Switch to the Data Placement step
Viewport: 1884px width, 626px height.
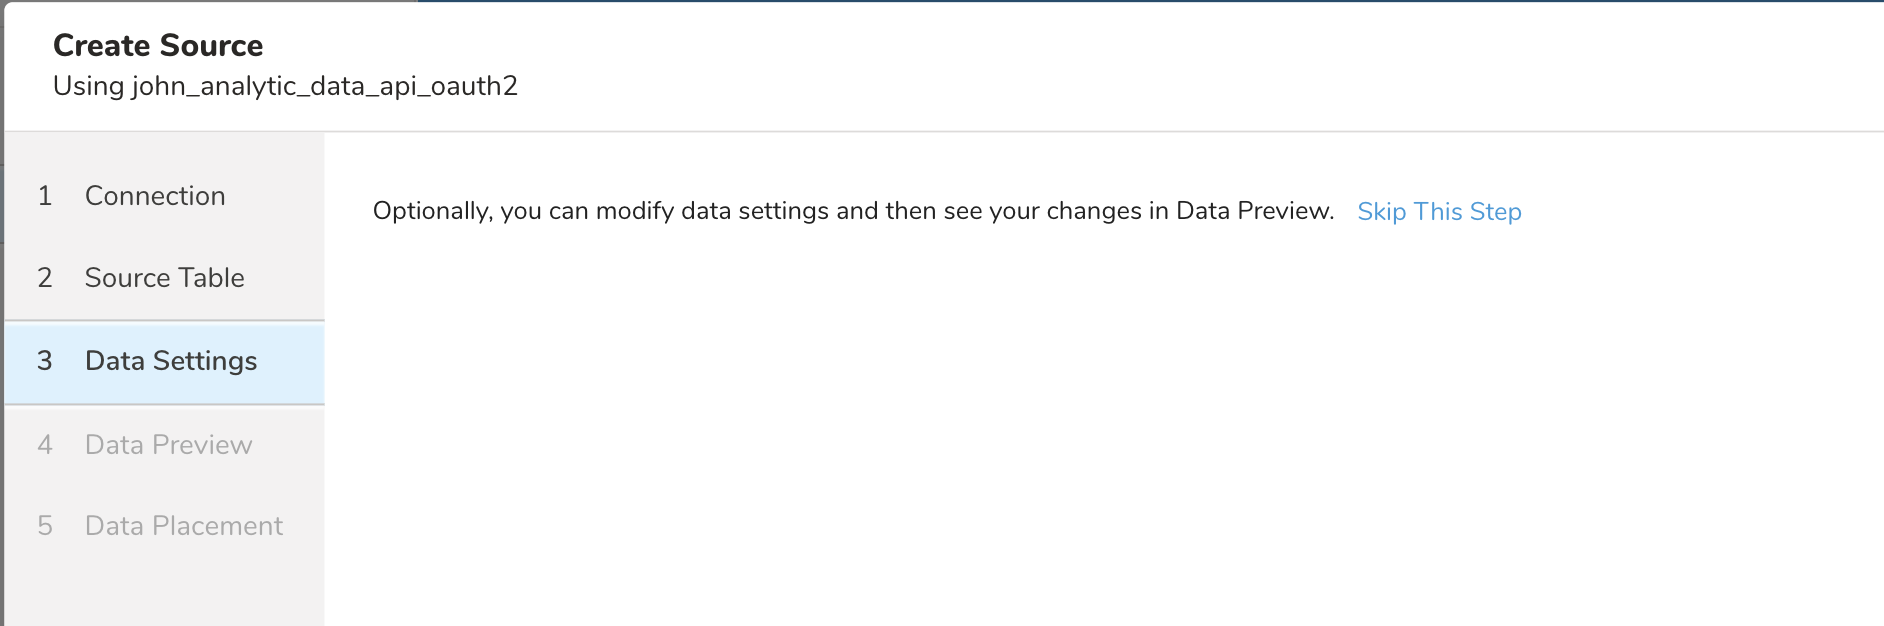[184, 526]
